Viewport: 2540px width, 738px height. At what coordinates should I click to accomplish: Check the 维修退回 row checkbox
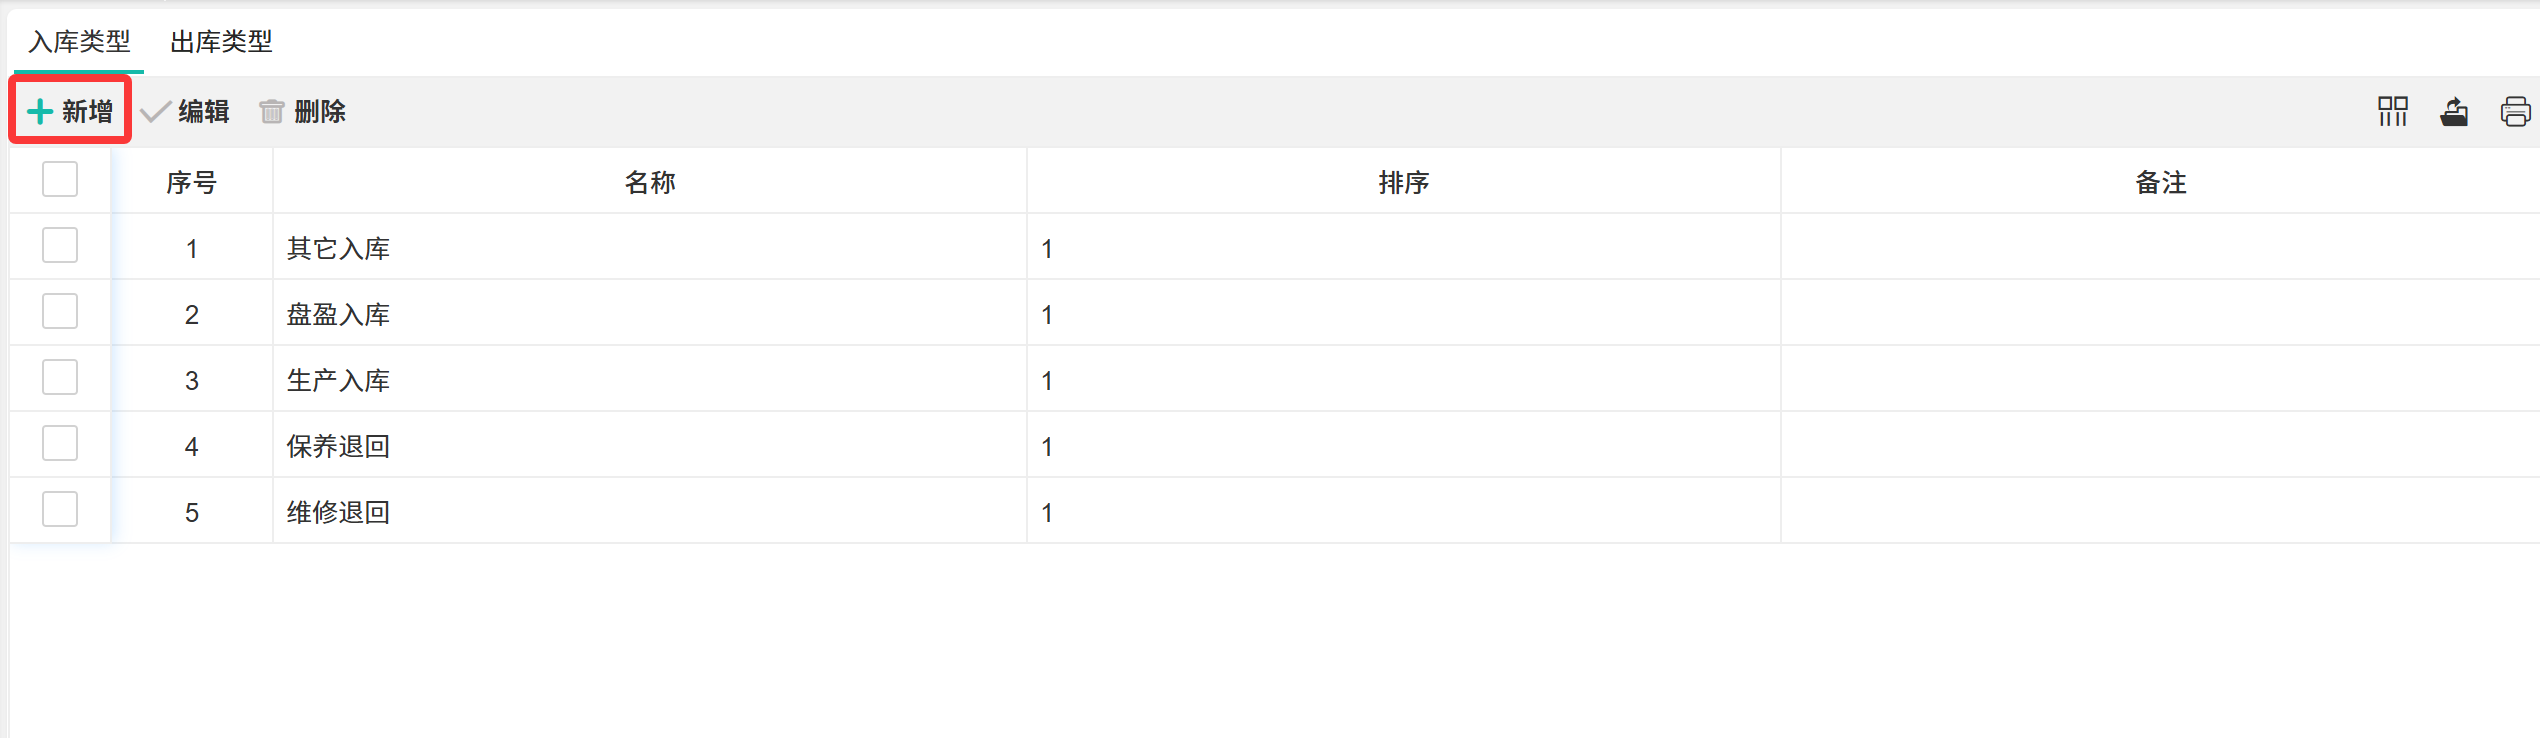tap(60, 509)
